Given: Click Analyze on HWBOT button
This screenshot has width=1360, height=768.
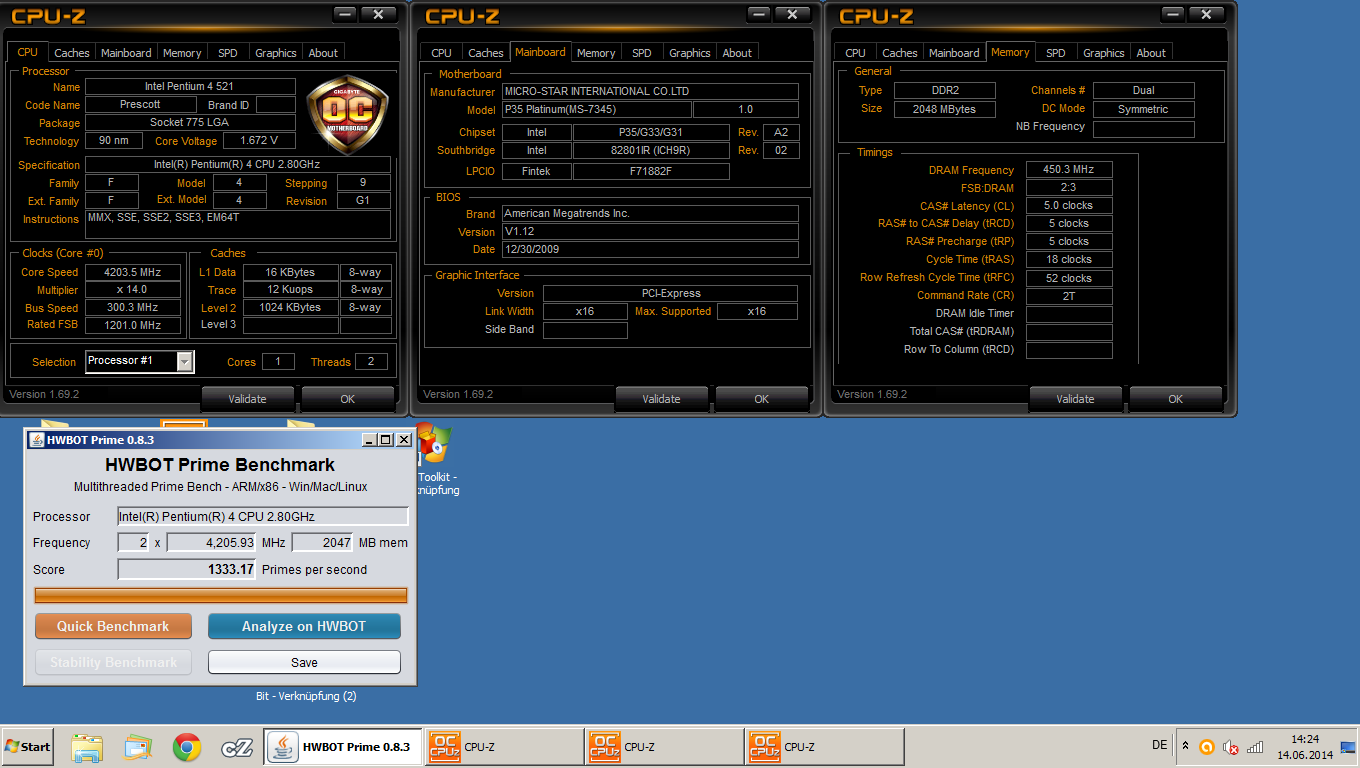Looking at the screenshot, I should click(304, 626).
